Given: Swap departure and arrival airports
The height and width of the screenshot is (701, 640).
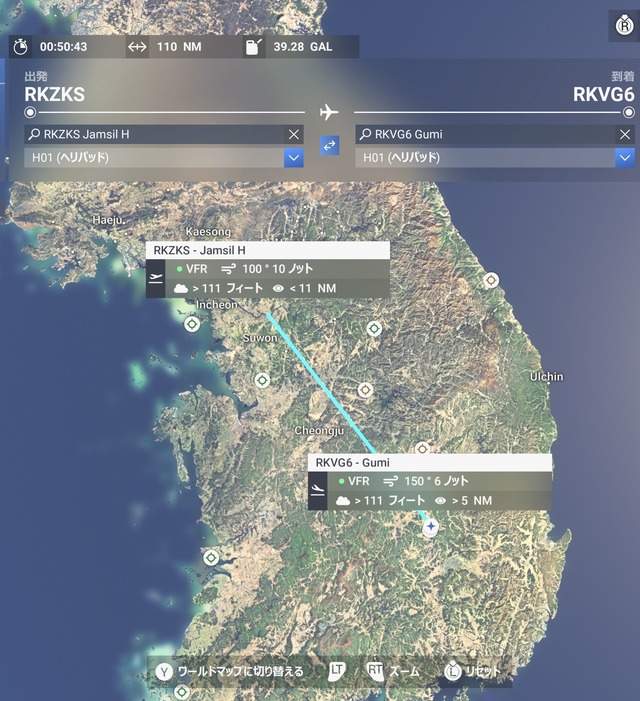Looking at the screenshot, I should (x=329, y=146).
